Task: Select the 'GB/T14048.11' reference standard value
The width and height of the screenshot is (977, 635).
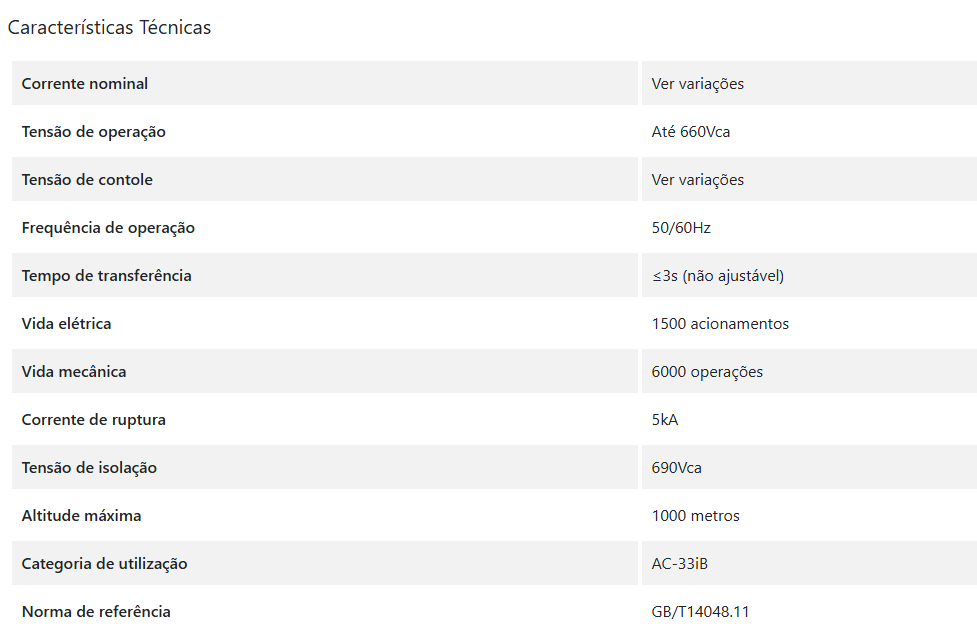Action: 700,612
